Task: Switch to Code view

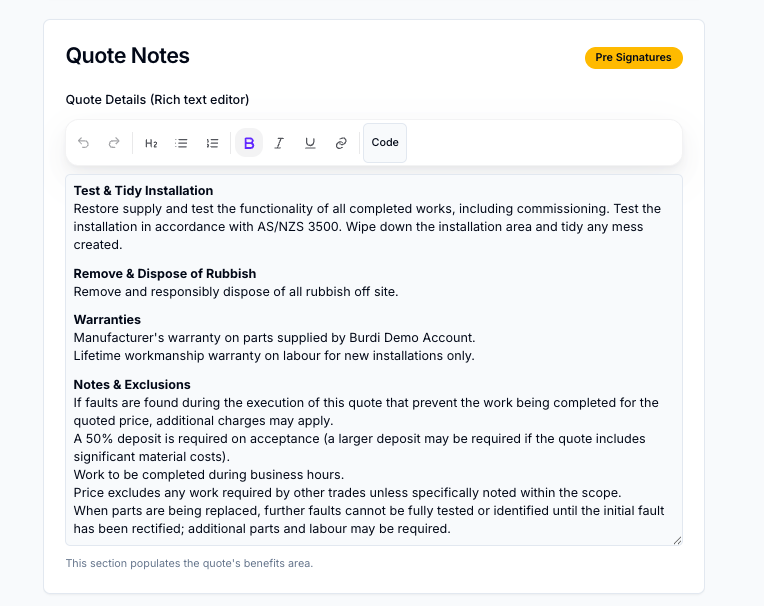Action: (x=385, y=143)
